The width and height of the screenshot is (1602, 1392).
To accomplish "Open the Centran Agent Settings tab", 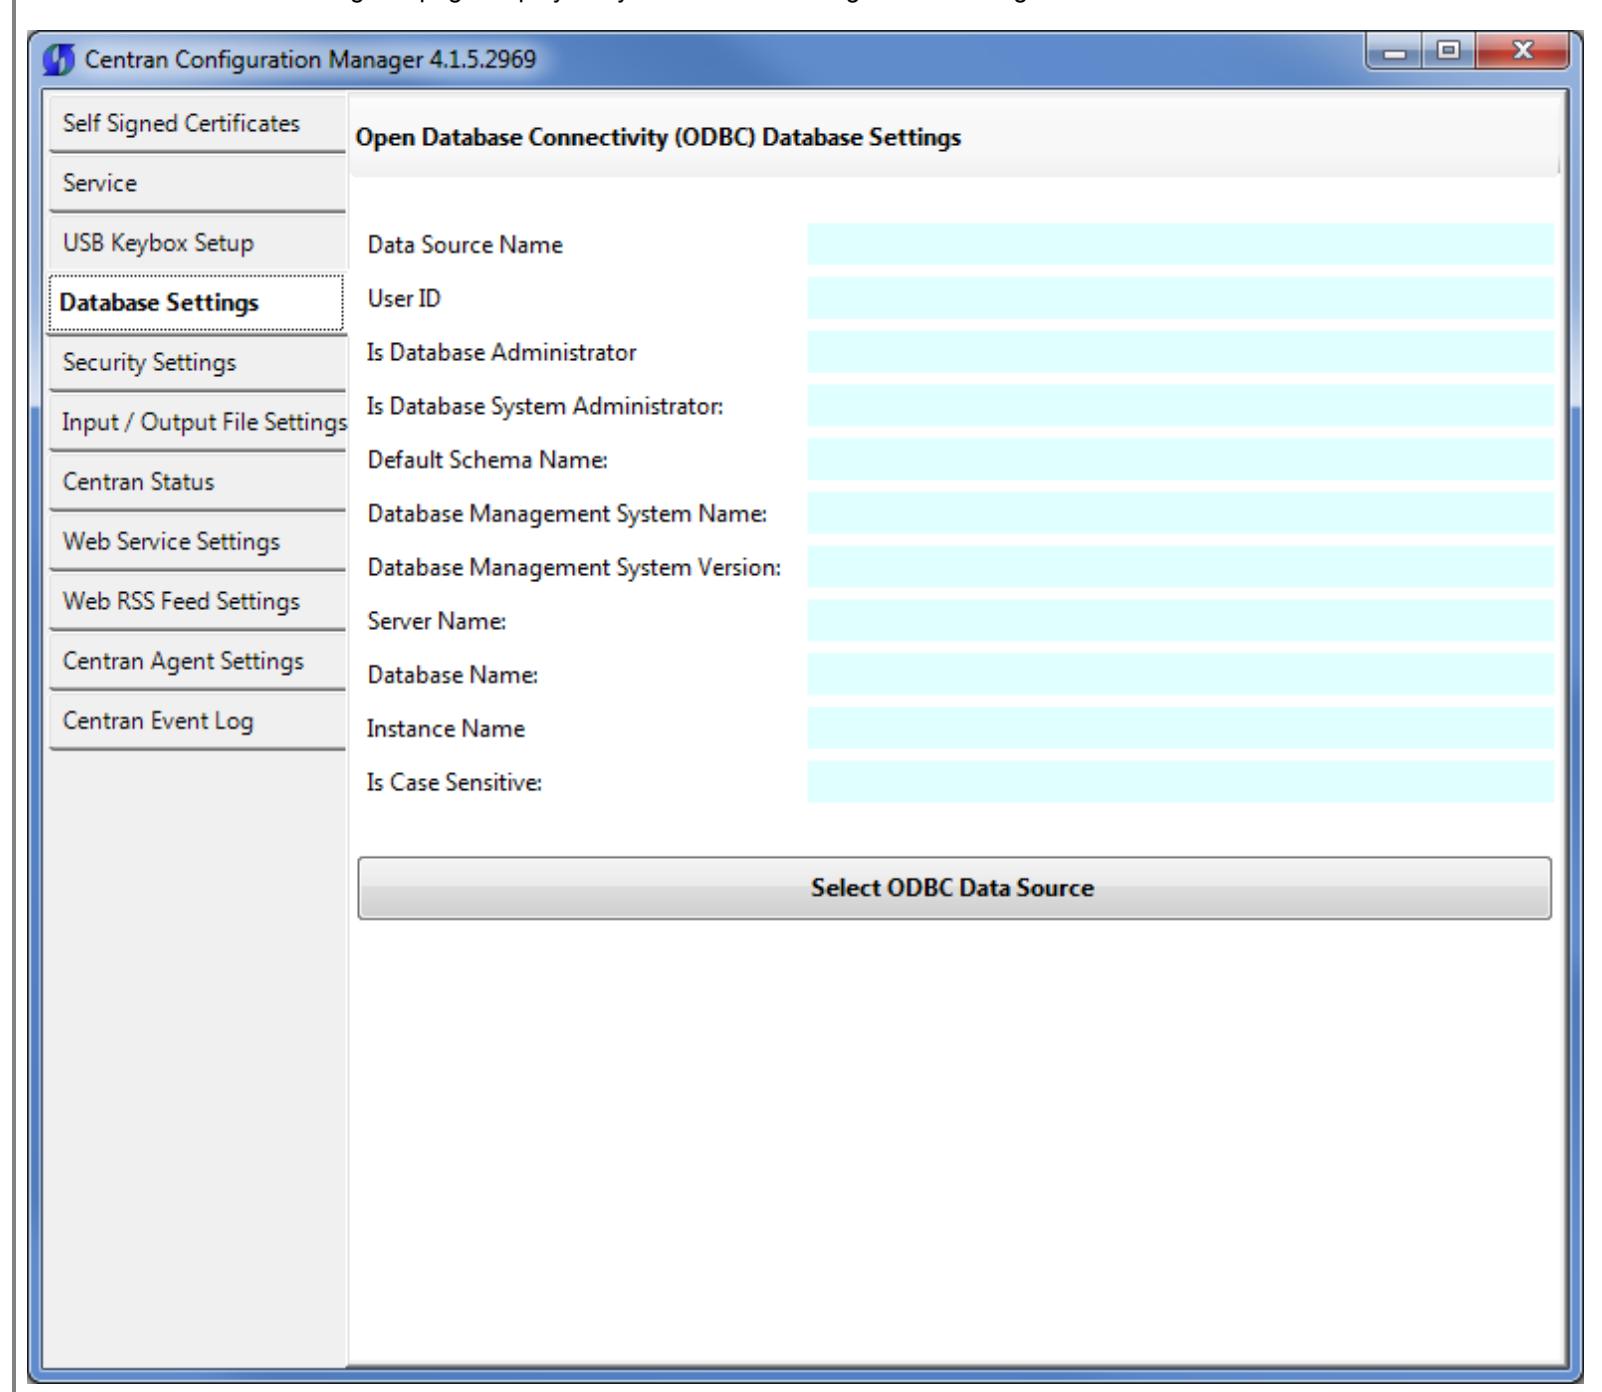I will pos(197,662).
